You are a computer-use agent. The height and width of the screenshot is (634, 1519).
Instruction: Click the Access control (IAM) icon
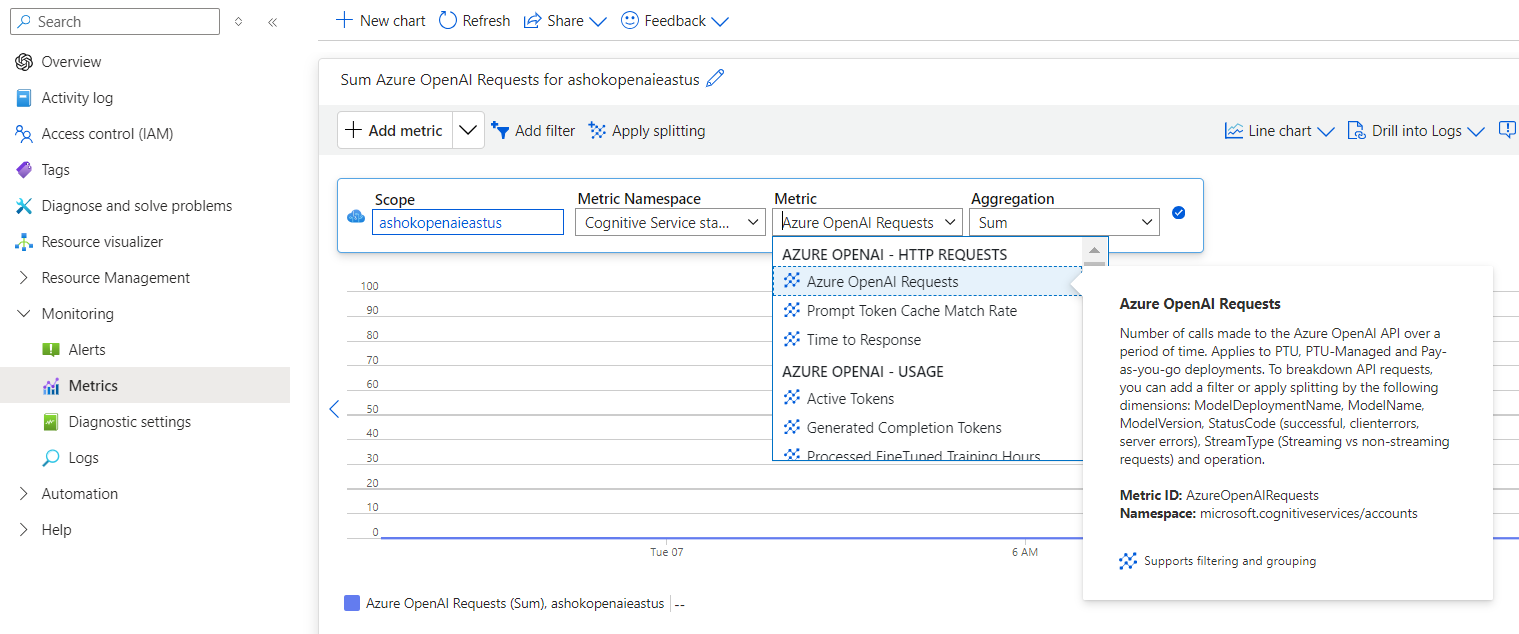(24, 134)
